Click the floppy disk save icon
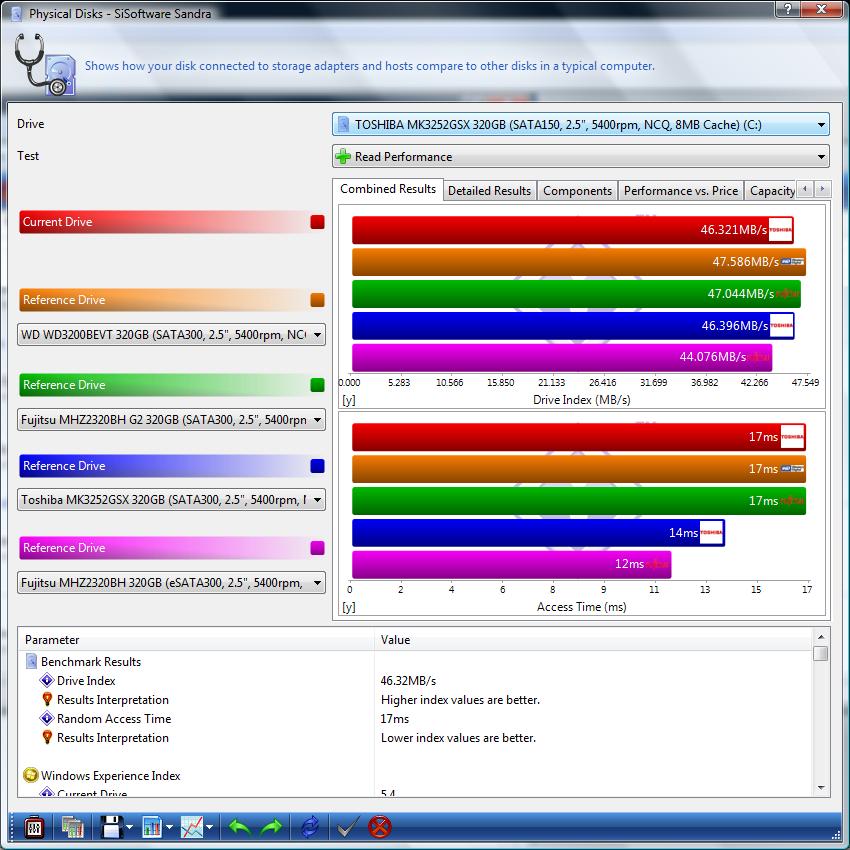 (x=112, y=827)
